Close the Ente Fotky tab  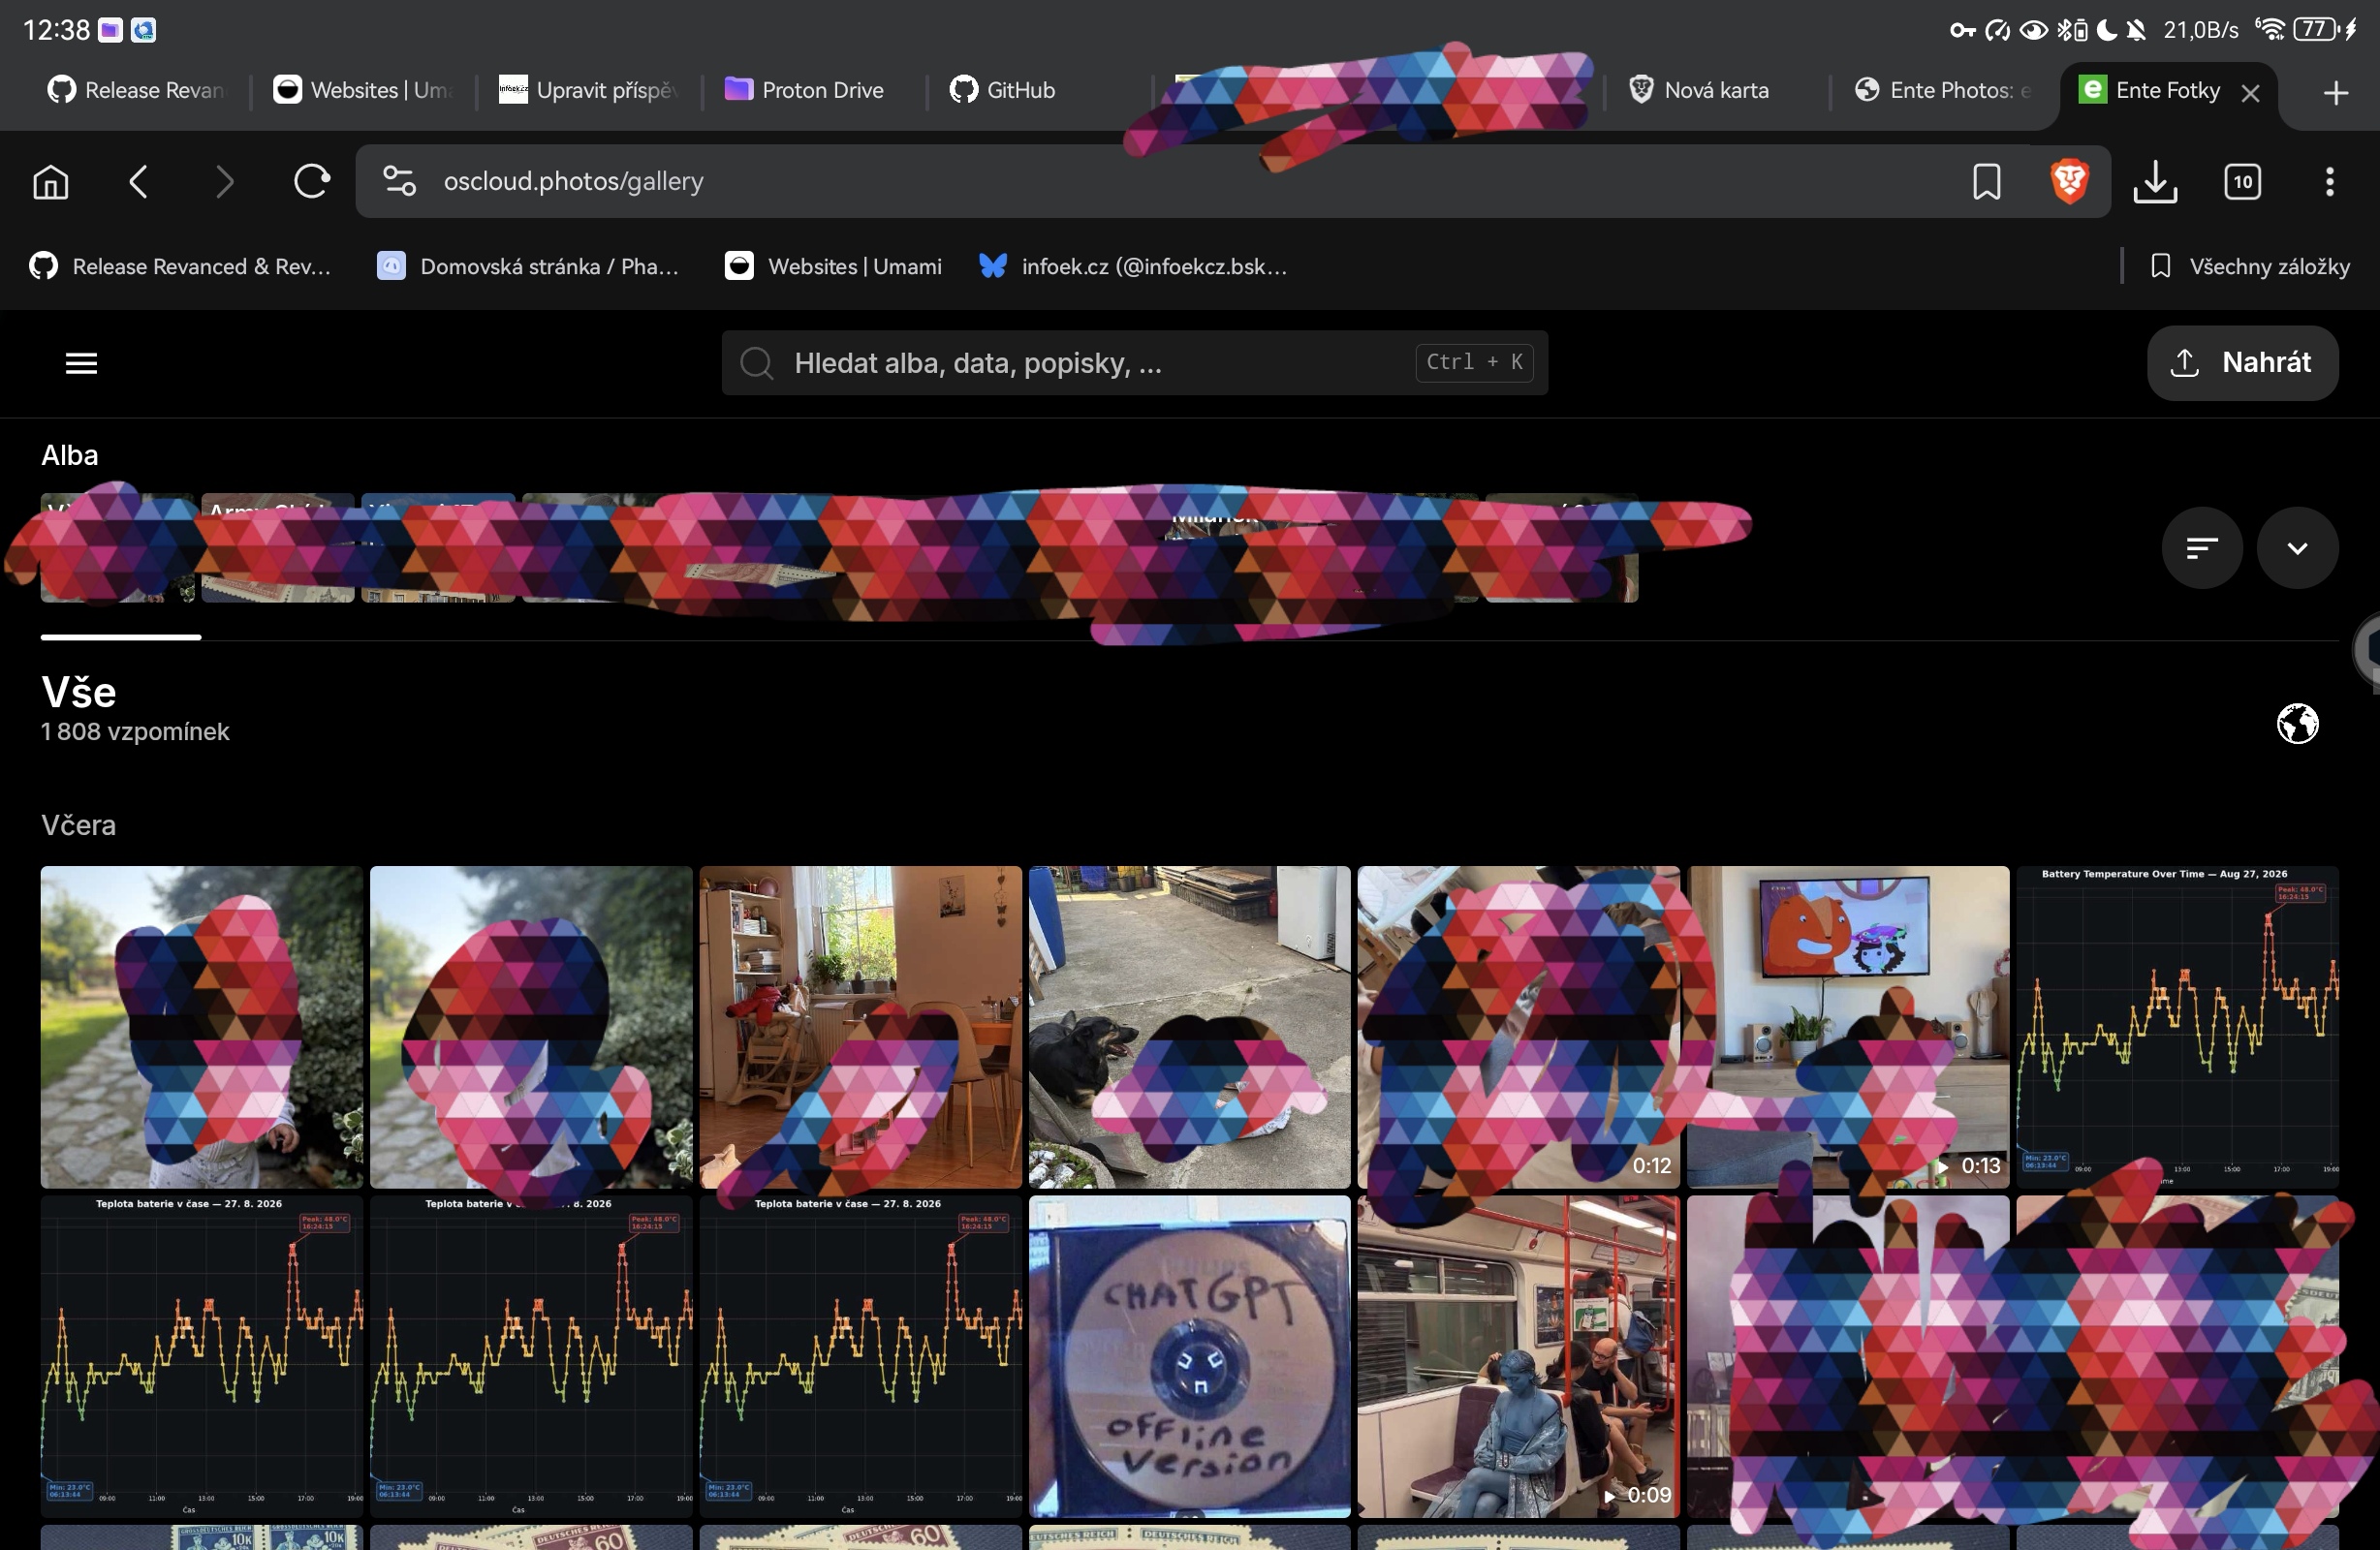coord(2250,92)
